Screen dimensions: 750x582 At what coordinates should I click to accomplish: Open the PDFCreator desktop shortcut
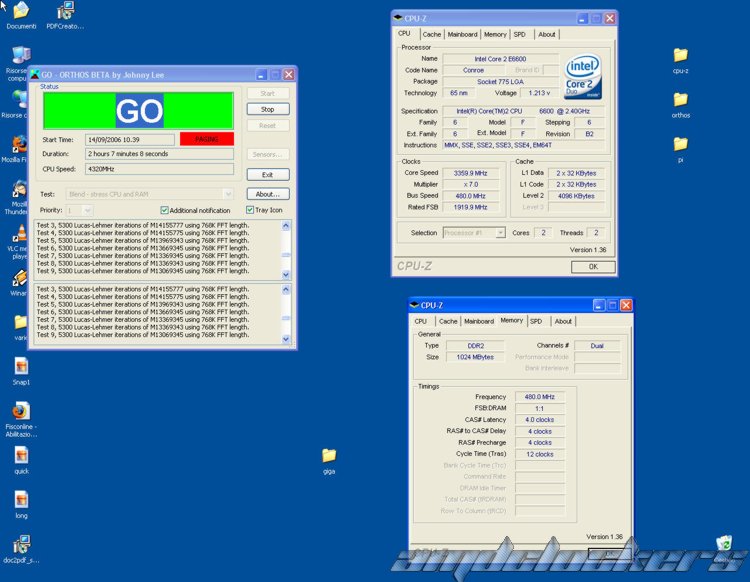(x=65, y=13)
